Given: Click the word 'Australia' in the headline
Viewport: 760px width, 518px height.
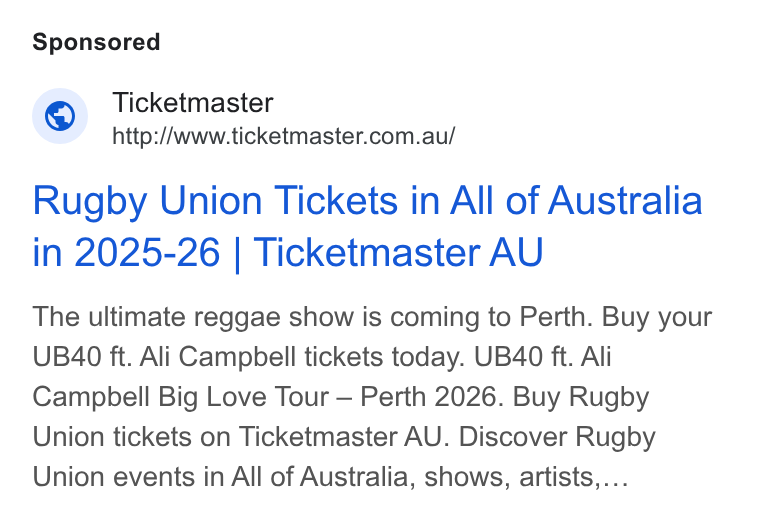Looking at the screenshot, I should 625,201.
